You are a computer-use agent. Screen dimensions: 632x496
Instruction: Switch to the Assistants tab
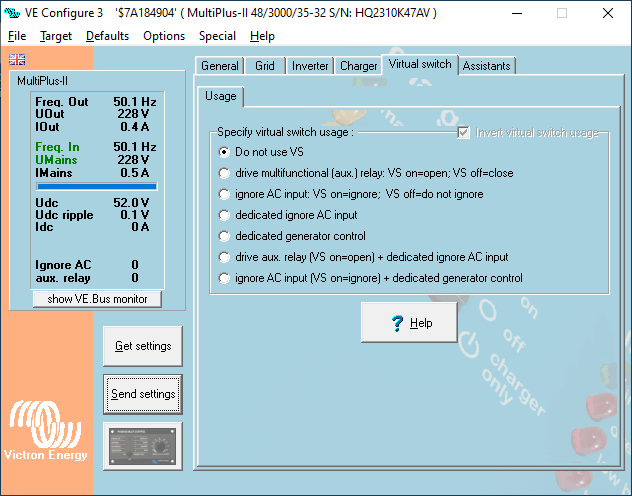[x=486, y=66]
